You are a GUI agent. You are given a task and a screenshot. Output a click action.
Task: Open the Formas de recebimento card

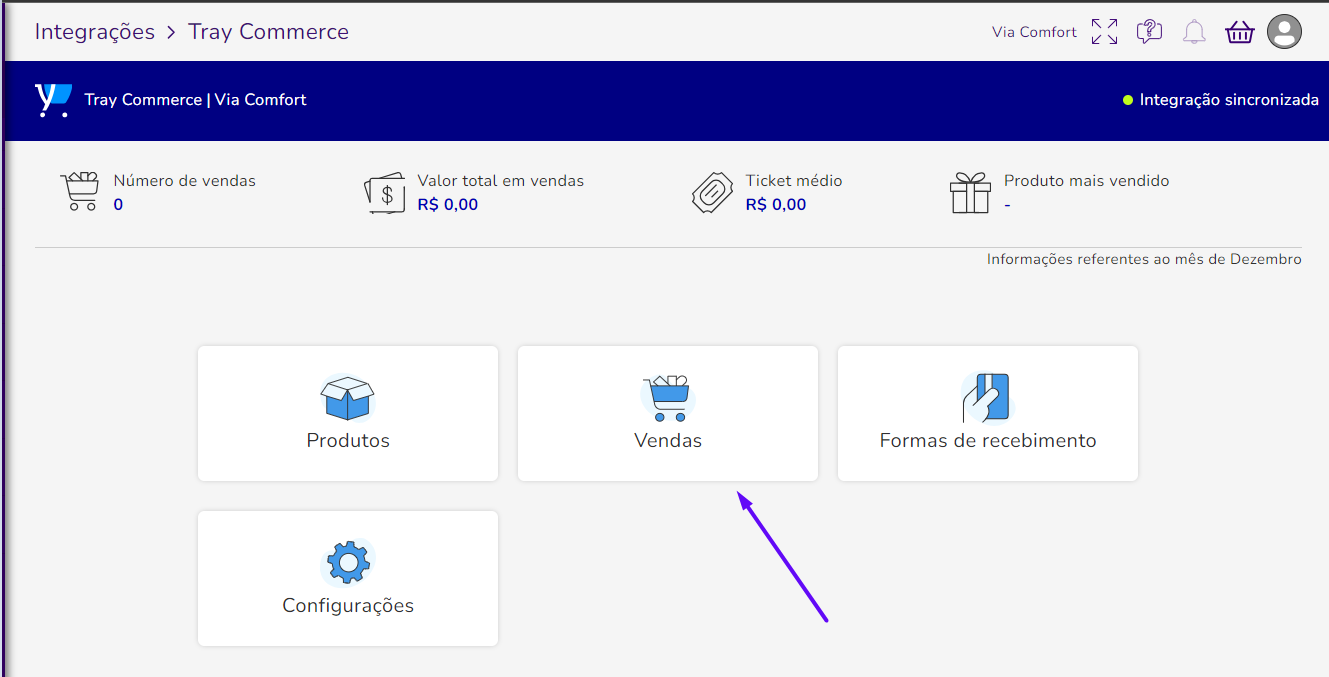click(x=988, y=413)
